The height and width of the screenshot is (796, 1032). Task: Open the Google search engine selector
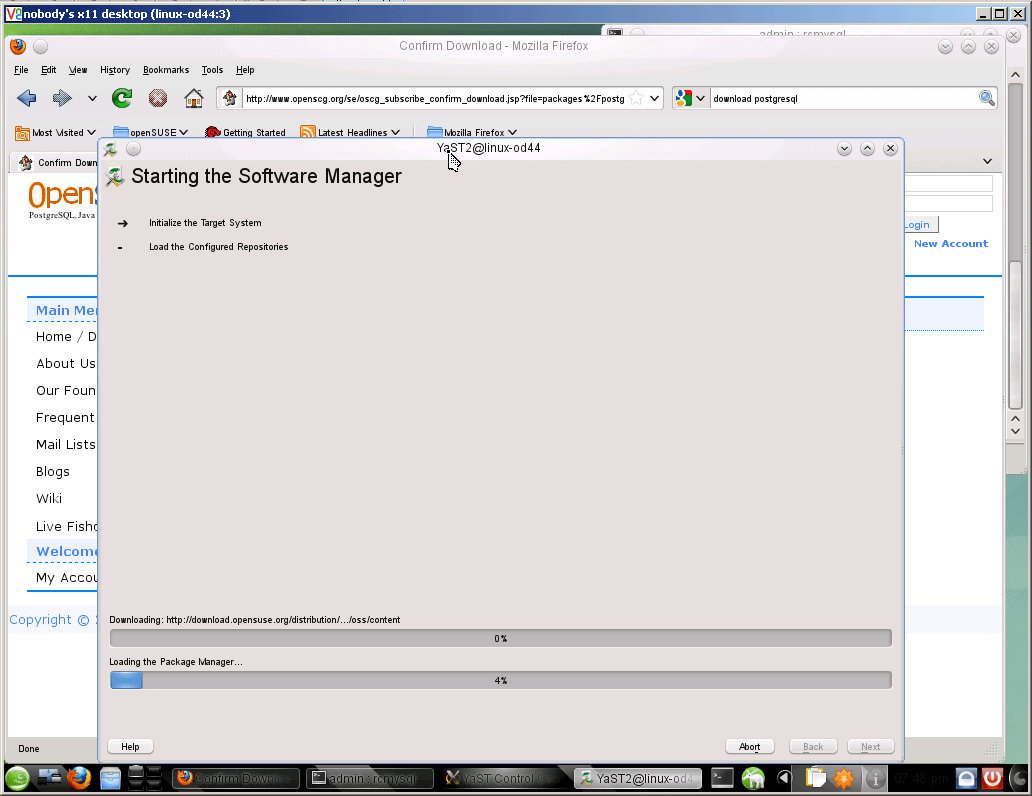click(690, 98)
